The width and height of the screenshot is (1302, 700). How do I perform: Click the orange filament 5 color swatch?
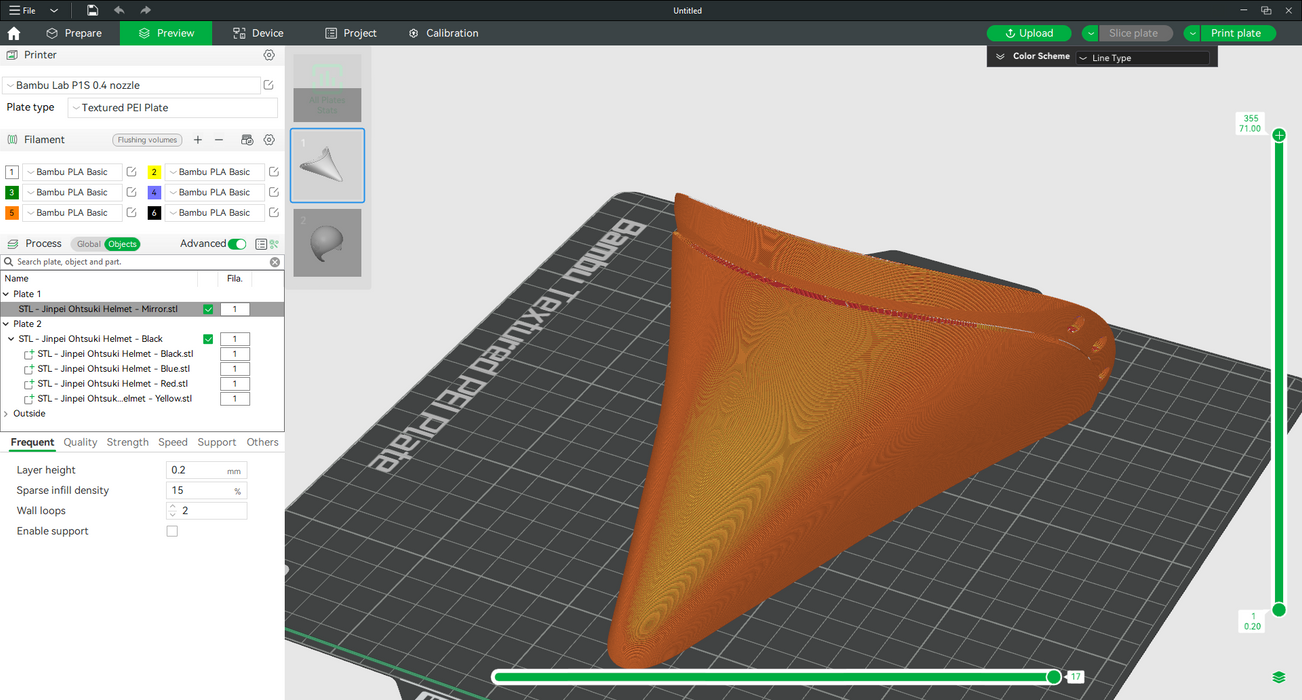pos(12,213)
